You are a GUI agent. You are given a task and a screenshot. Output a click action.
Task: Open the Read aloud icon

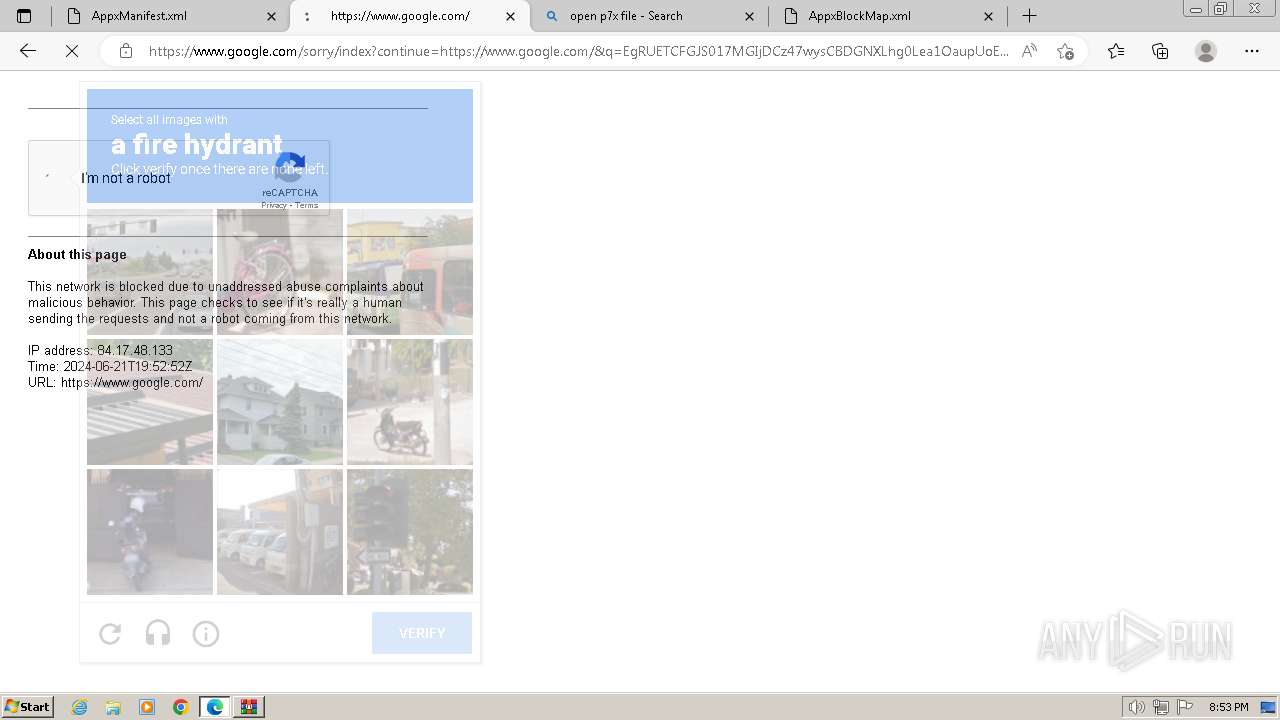coord(1029,51)
